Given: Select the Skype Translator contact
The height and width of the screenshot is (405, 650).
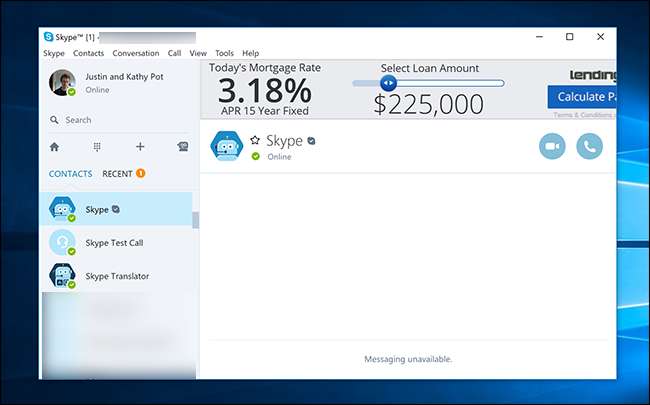Looking at the screenshot, I should coord(116,276).
